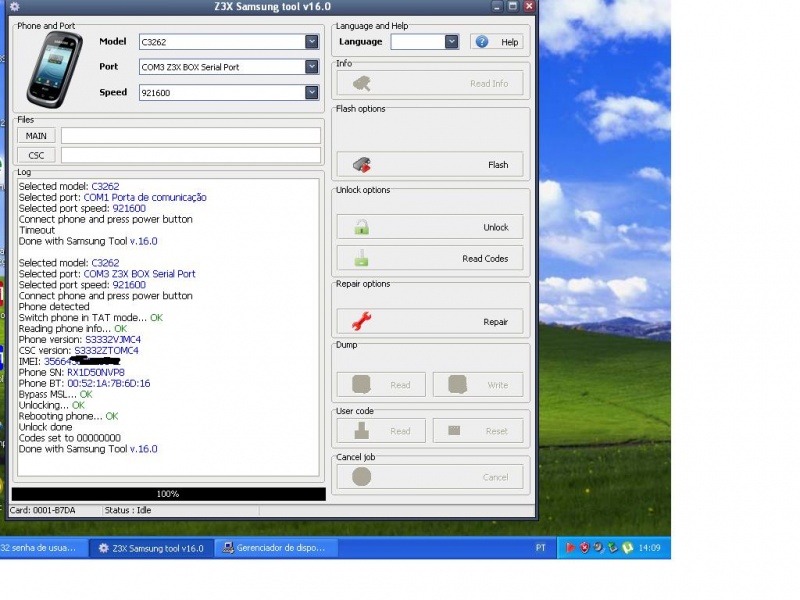Open Z3X Samsung tool taskbar button
Image resolution: width=800 pixels, height=600 pixels.
tap(152, 548)
